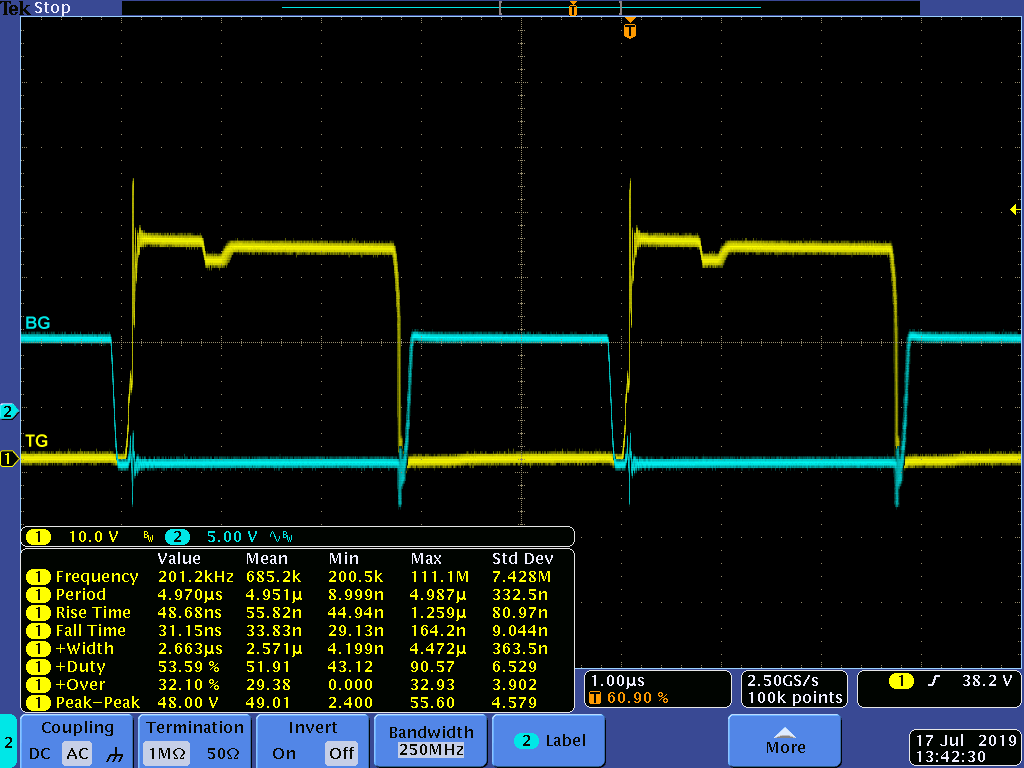Select channel 1 ground reference marker on left edge
Image resolution: width=1024 pixels, height=768 pixels.
pos(9,458)
